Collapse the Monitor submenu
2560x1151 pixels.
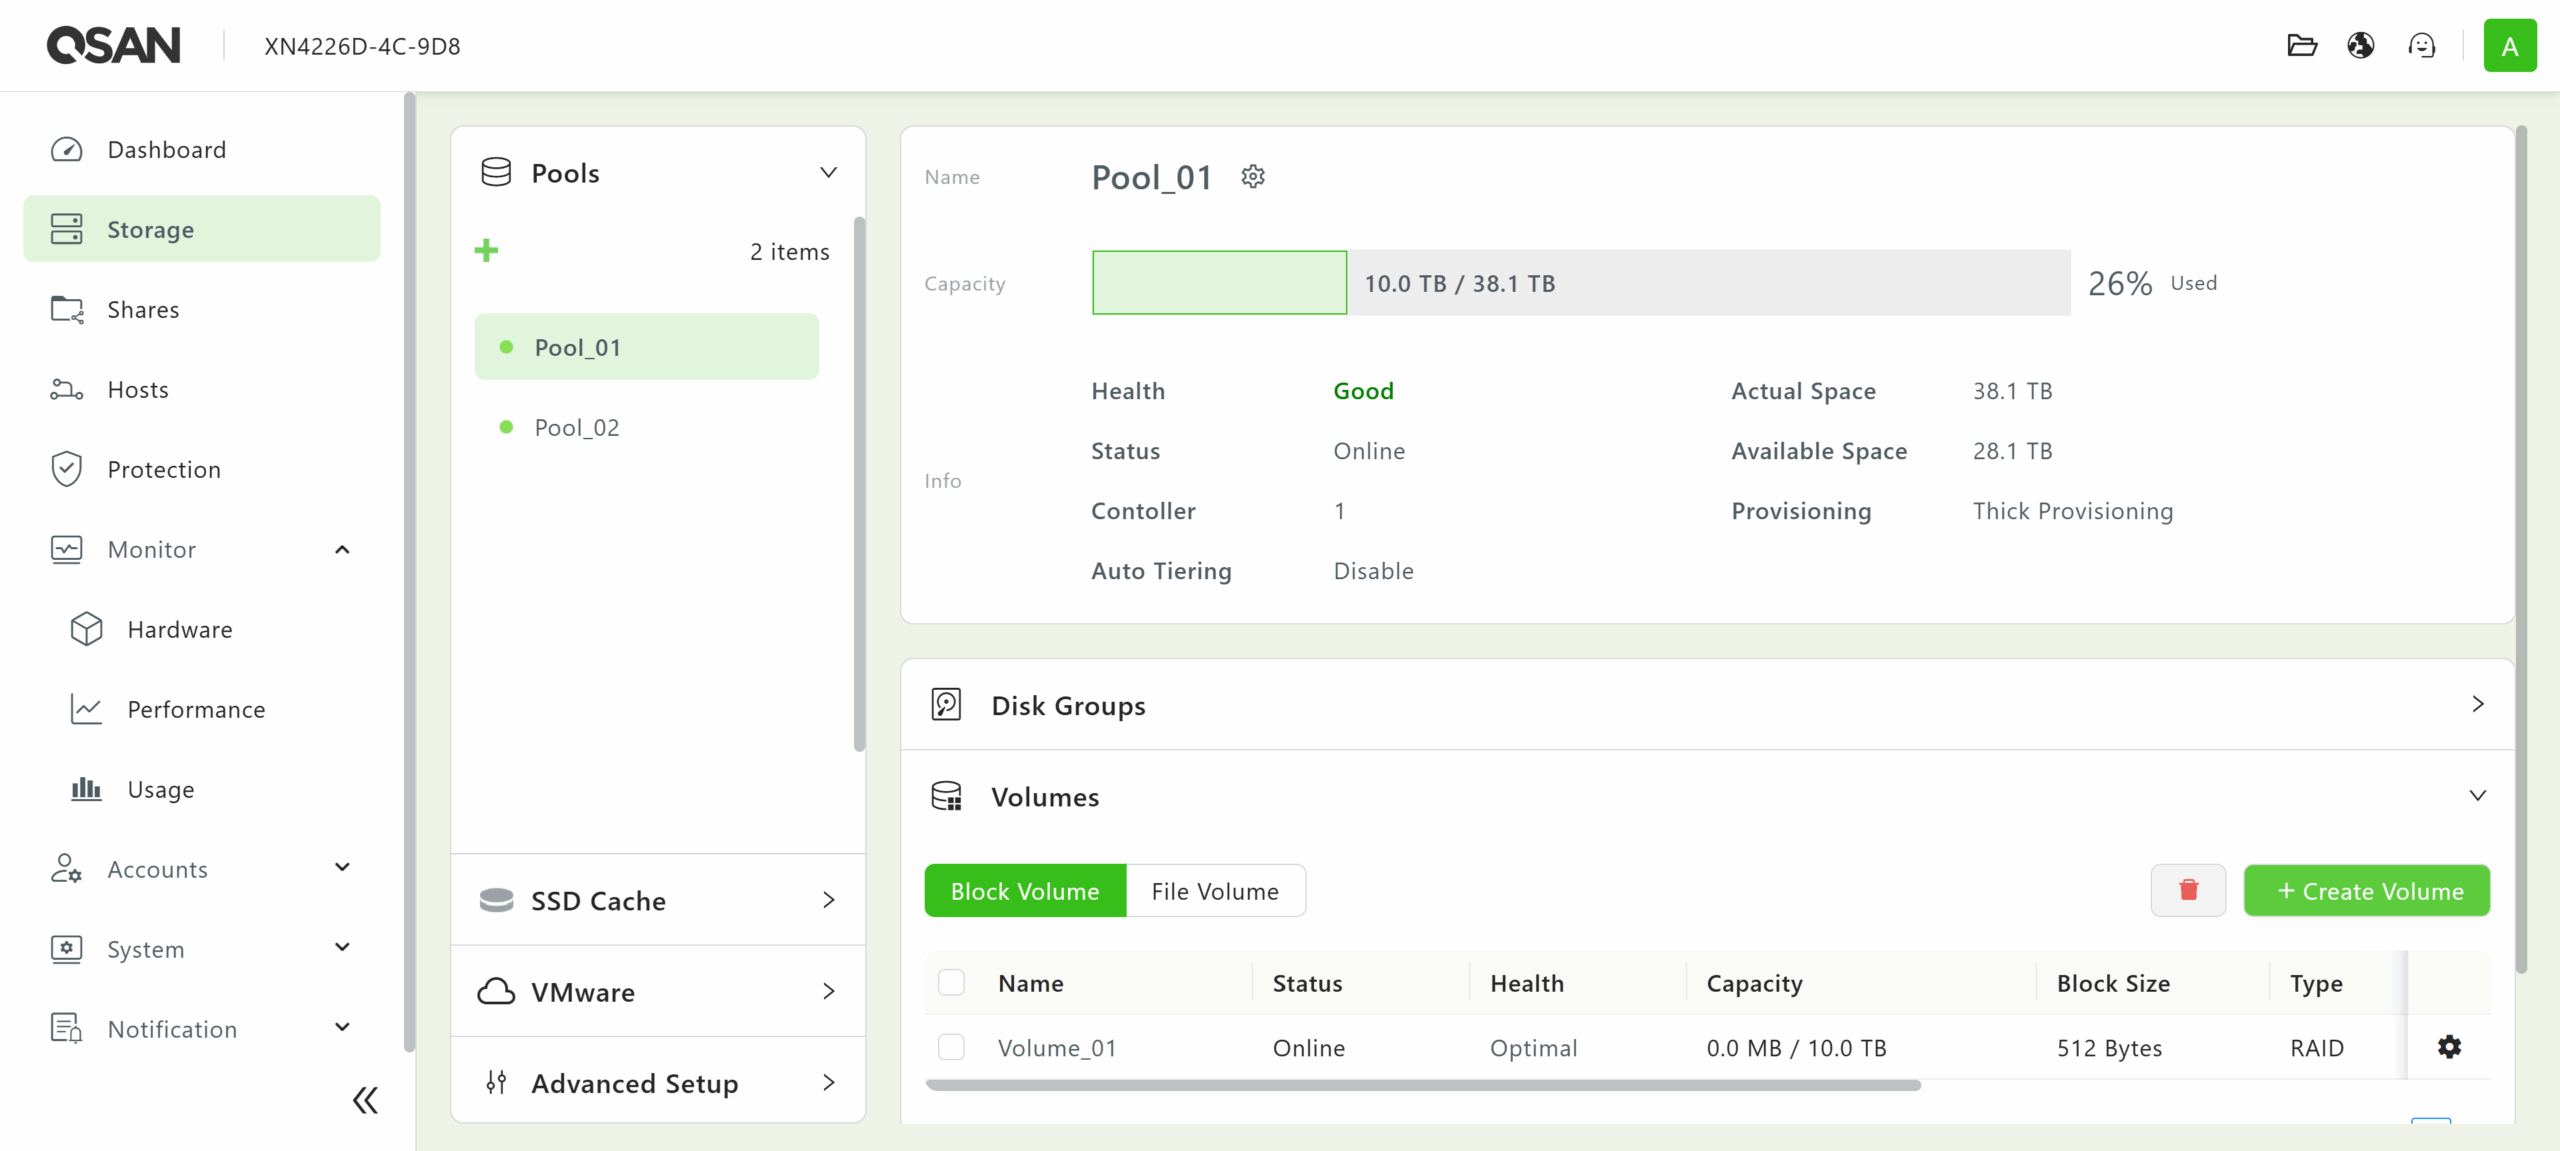(342, 549)
